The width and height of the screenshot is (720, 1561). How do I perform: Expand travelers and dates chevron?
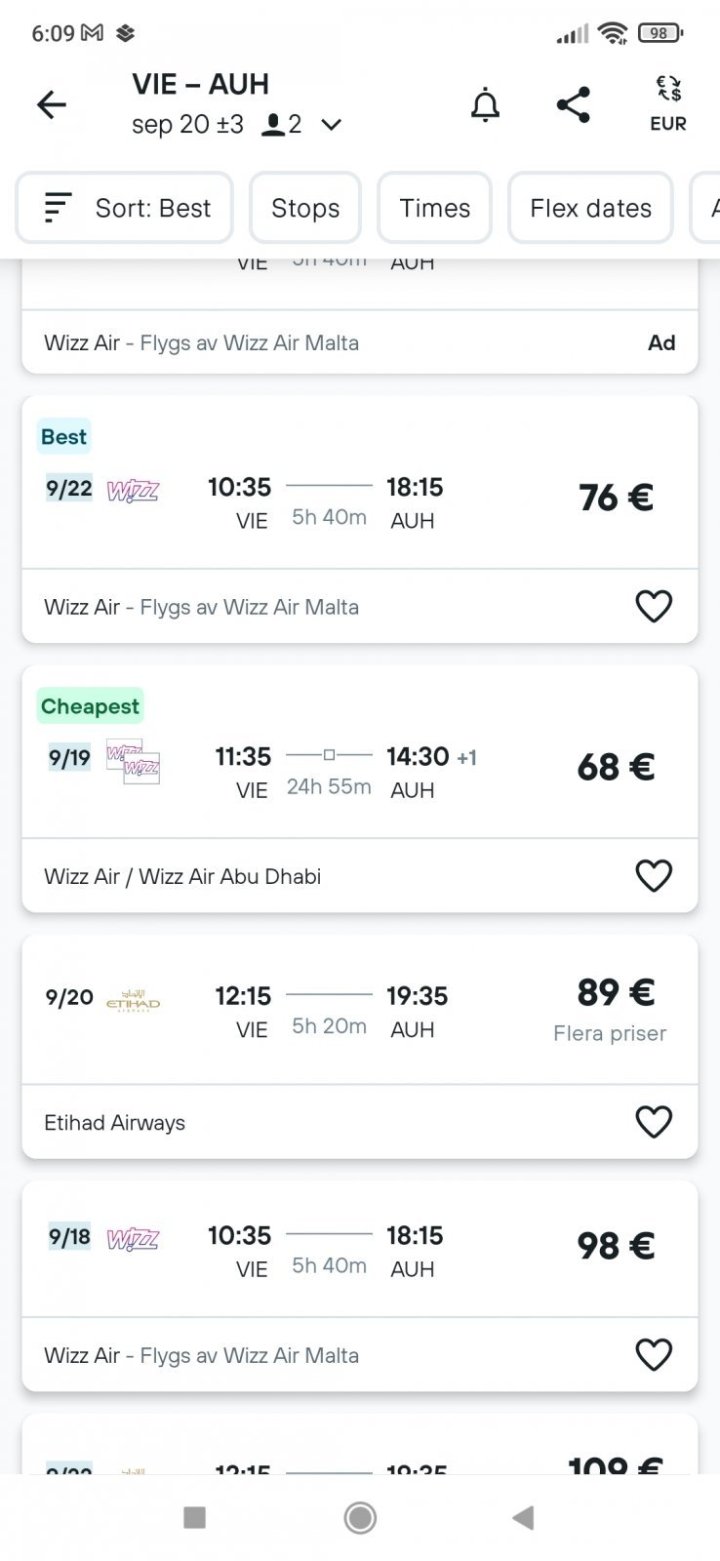[x=331, y=125]
